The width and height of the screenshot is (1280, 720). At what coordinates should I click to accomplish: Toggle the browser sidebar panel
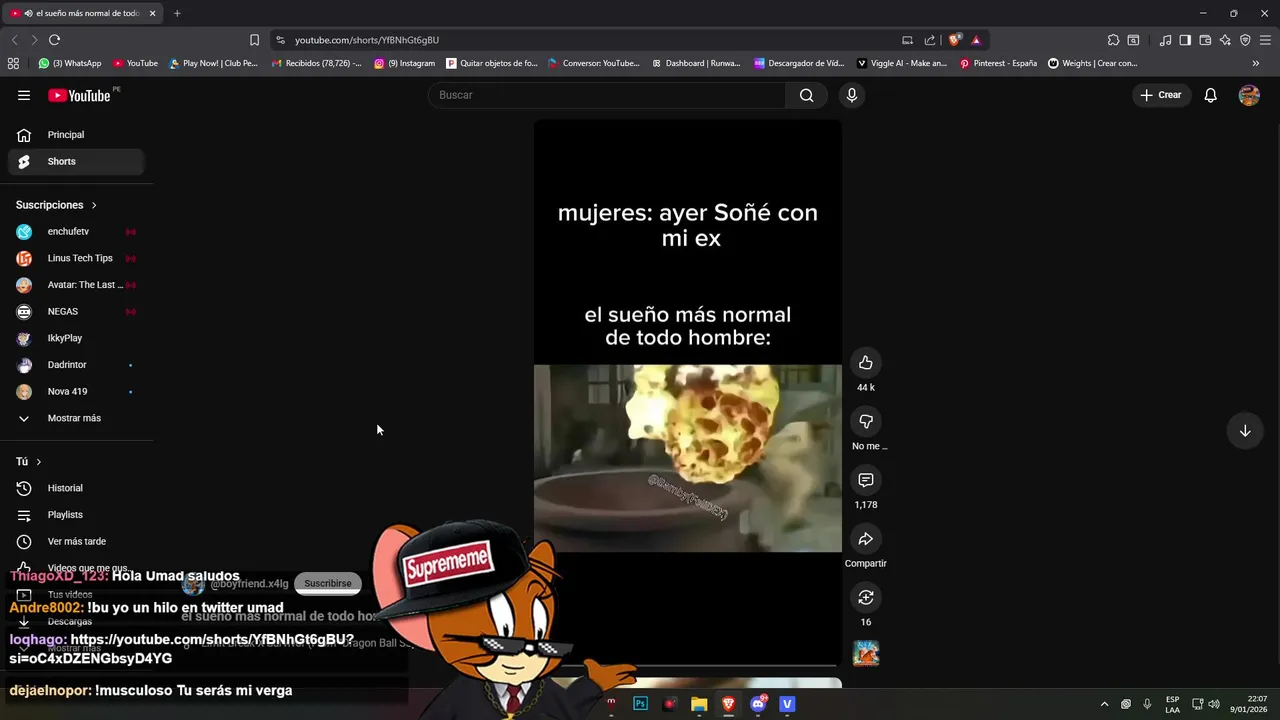1185,40
